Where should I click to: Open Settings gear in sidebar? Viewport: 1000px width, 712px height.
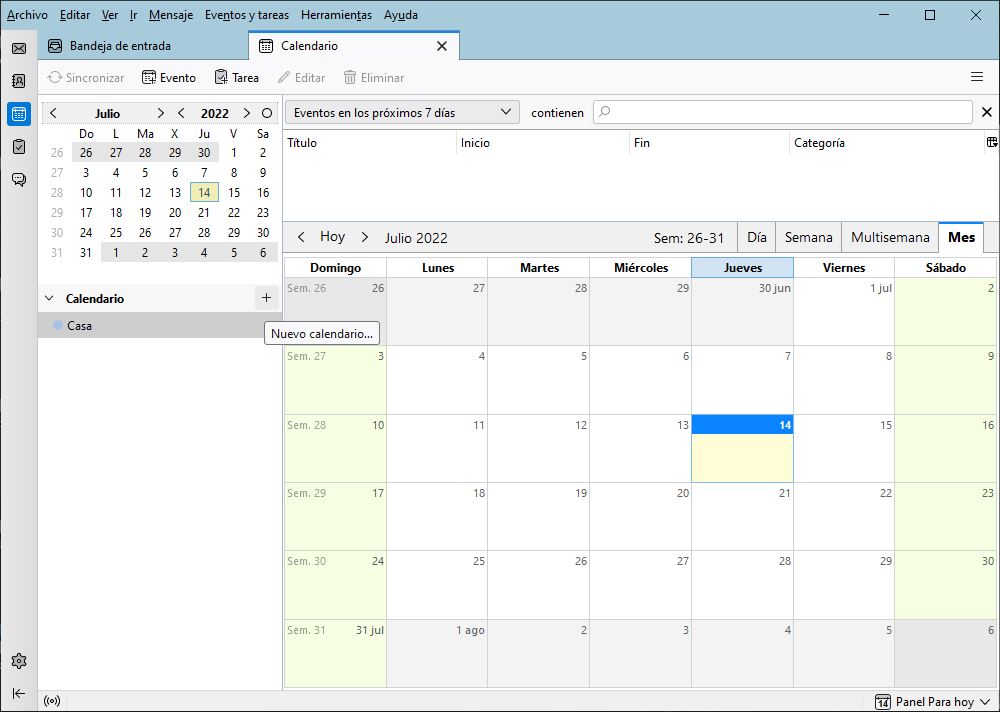(x=18, y=661)
